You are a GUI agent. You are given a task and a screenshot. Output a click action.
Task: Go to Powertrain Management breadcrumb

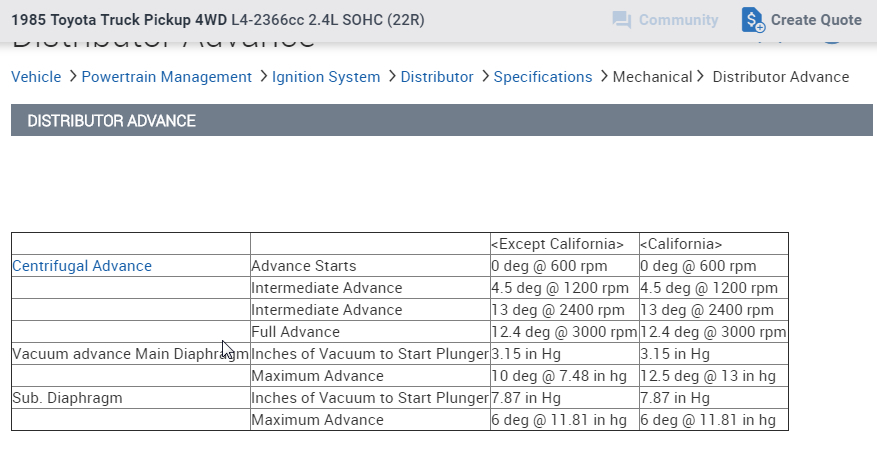tap(167, 77)
